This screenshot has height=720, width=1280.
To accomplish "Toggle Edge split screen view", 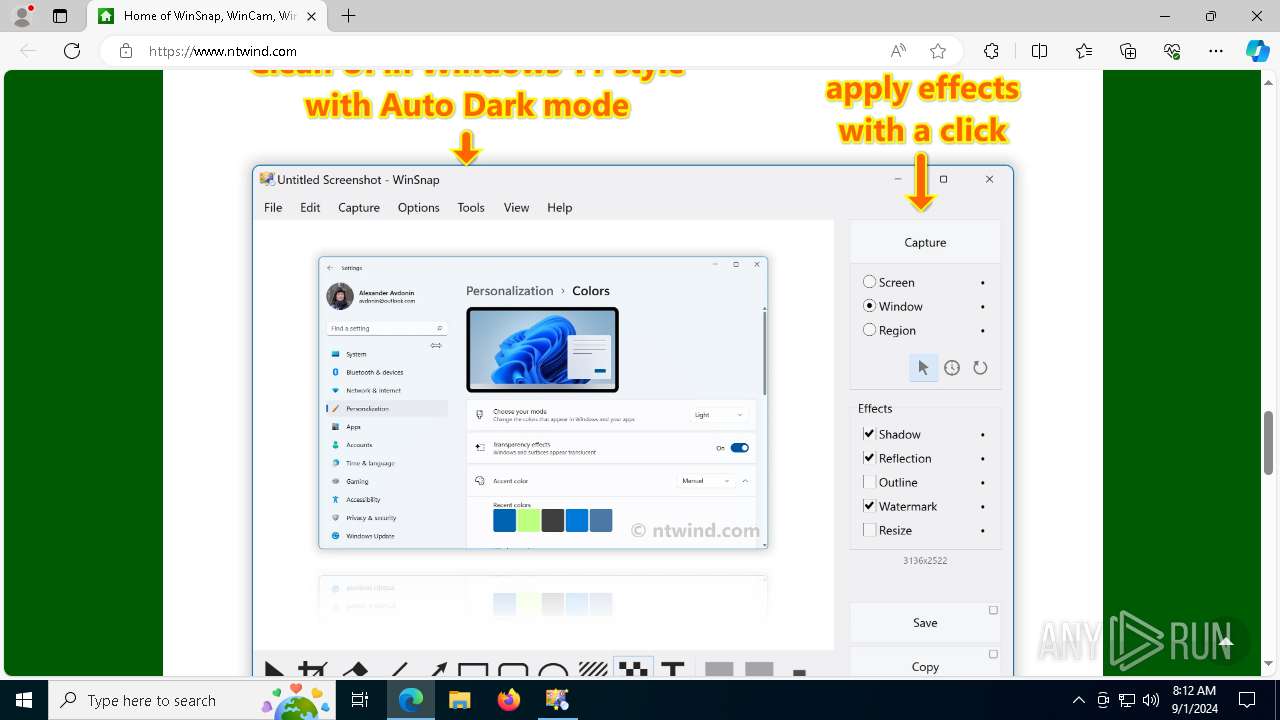I will click(x=1039, y=51).
